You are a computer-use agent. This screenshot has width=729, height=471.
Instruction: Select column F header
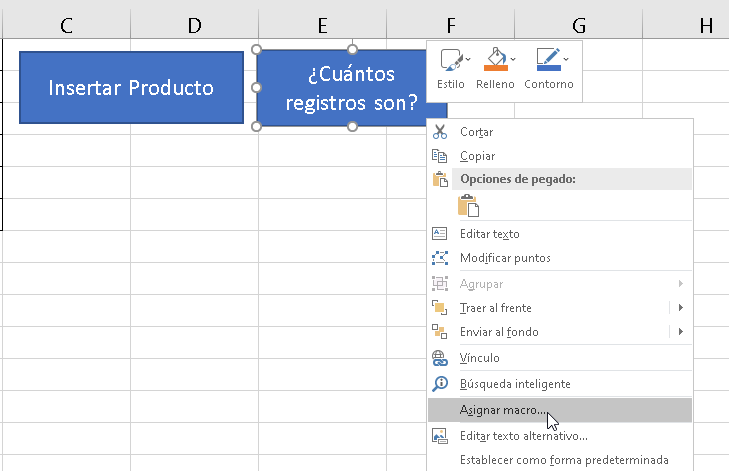coord(451,25)
